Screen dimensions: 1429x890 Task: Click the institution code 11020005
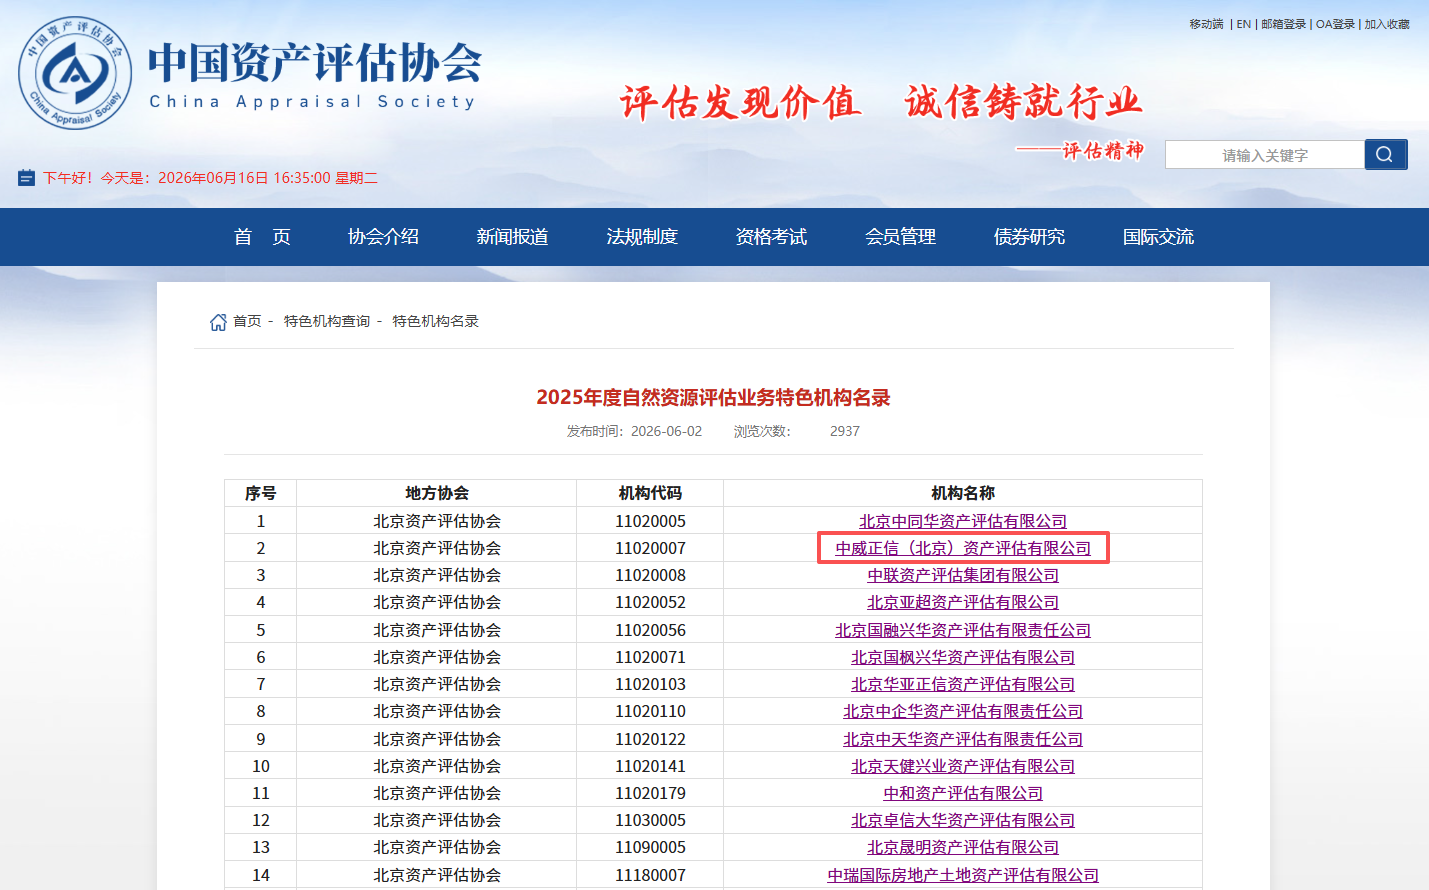click(x=650, y=521)
